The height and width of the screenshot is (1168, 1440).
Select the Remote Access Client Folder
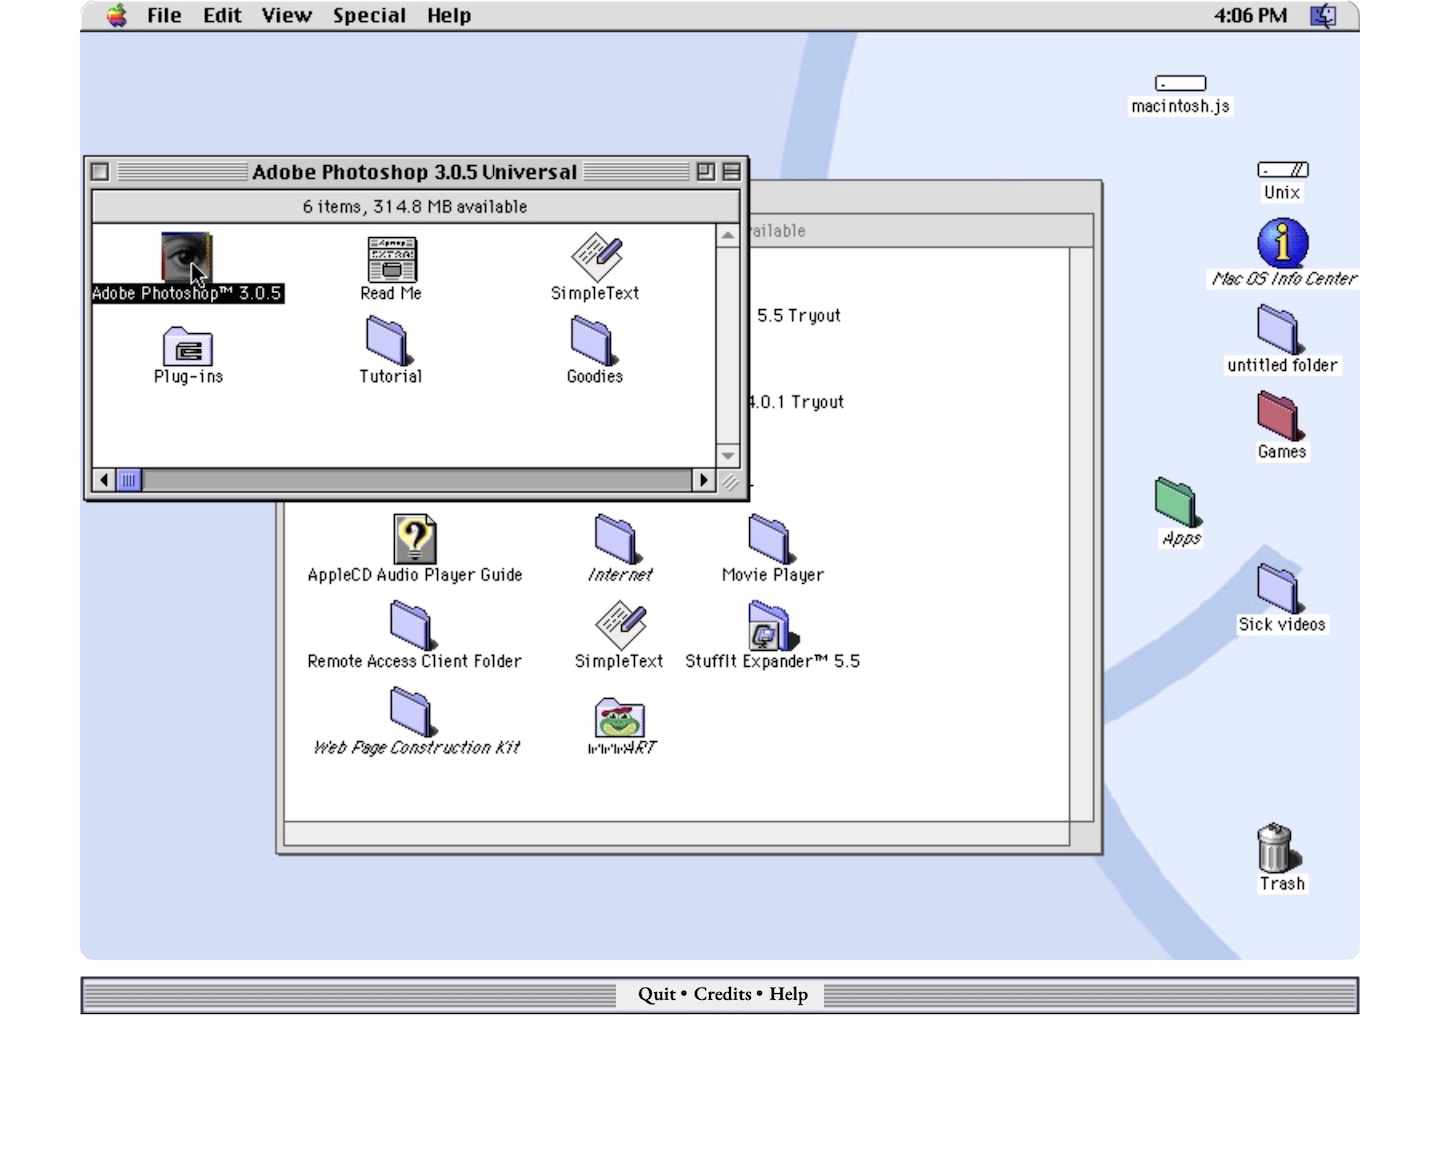tap(412, 626)
